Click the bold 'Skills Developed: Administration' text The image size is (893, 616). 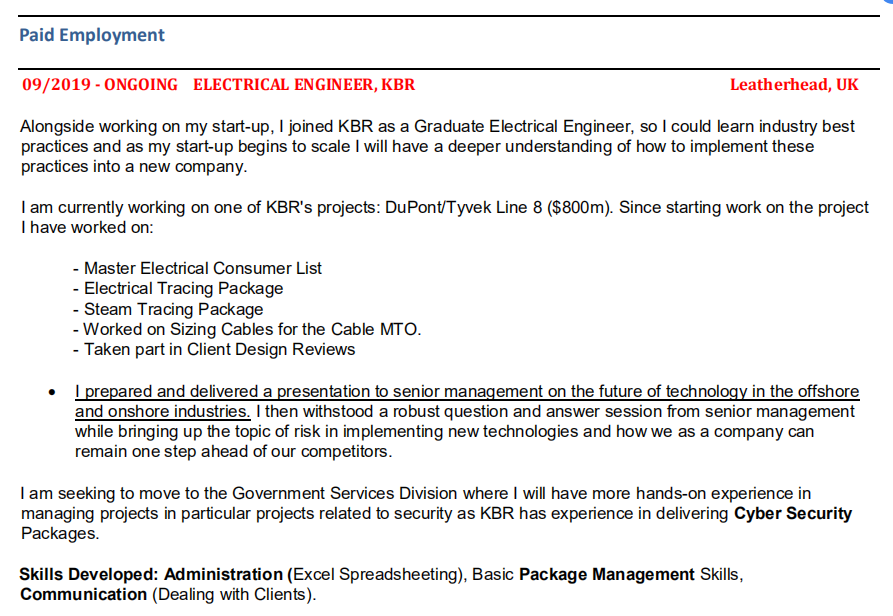(151, 575)
